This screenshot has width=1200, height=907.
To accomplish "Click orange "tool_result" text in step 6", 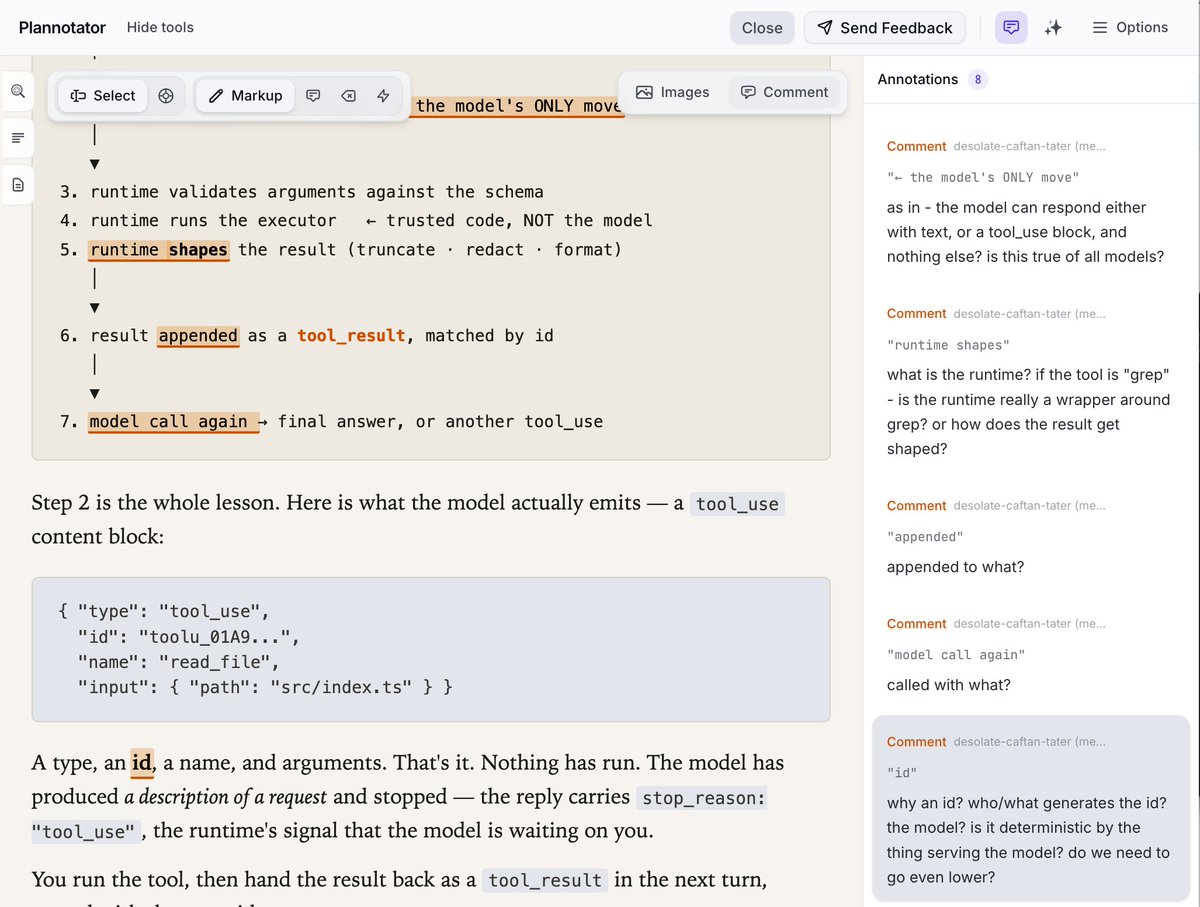I will [x=351, y=336].
